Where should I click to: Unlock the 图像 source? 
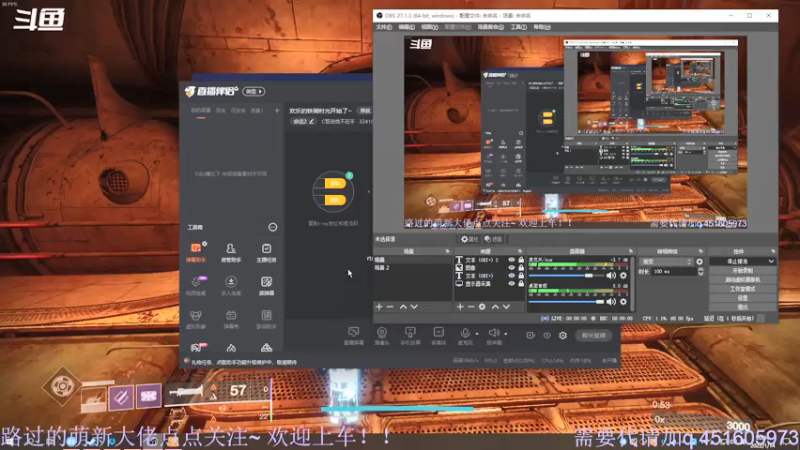tap(521, 268)
